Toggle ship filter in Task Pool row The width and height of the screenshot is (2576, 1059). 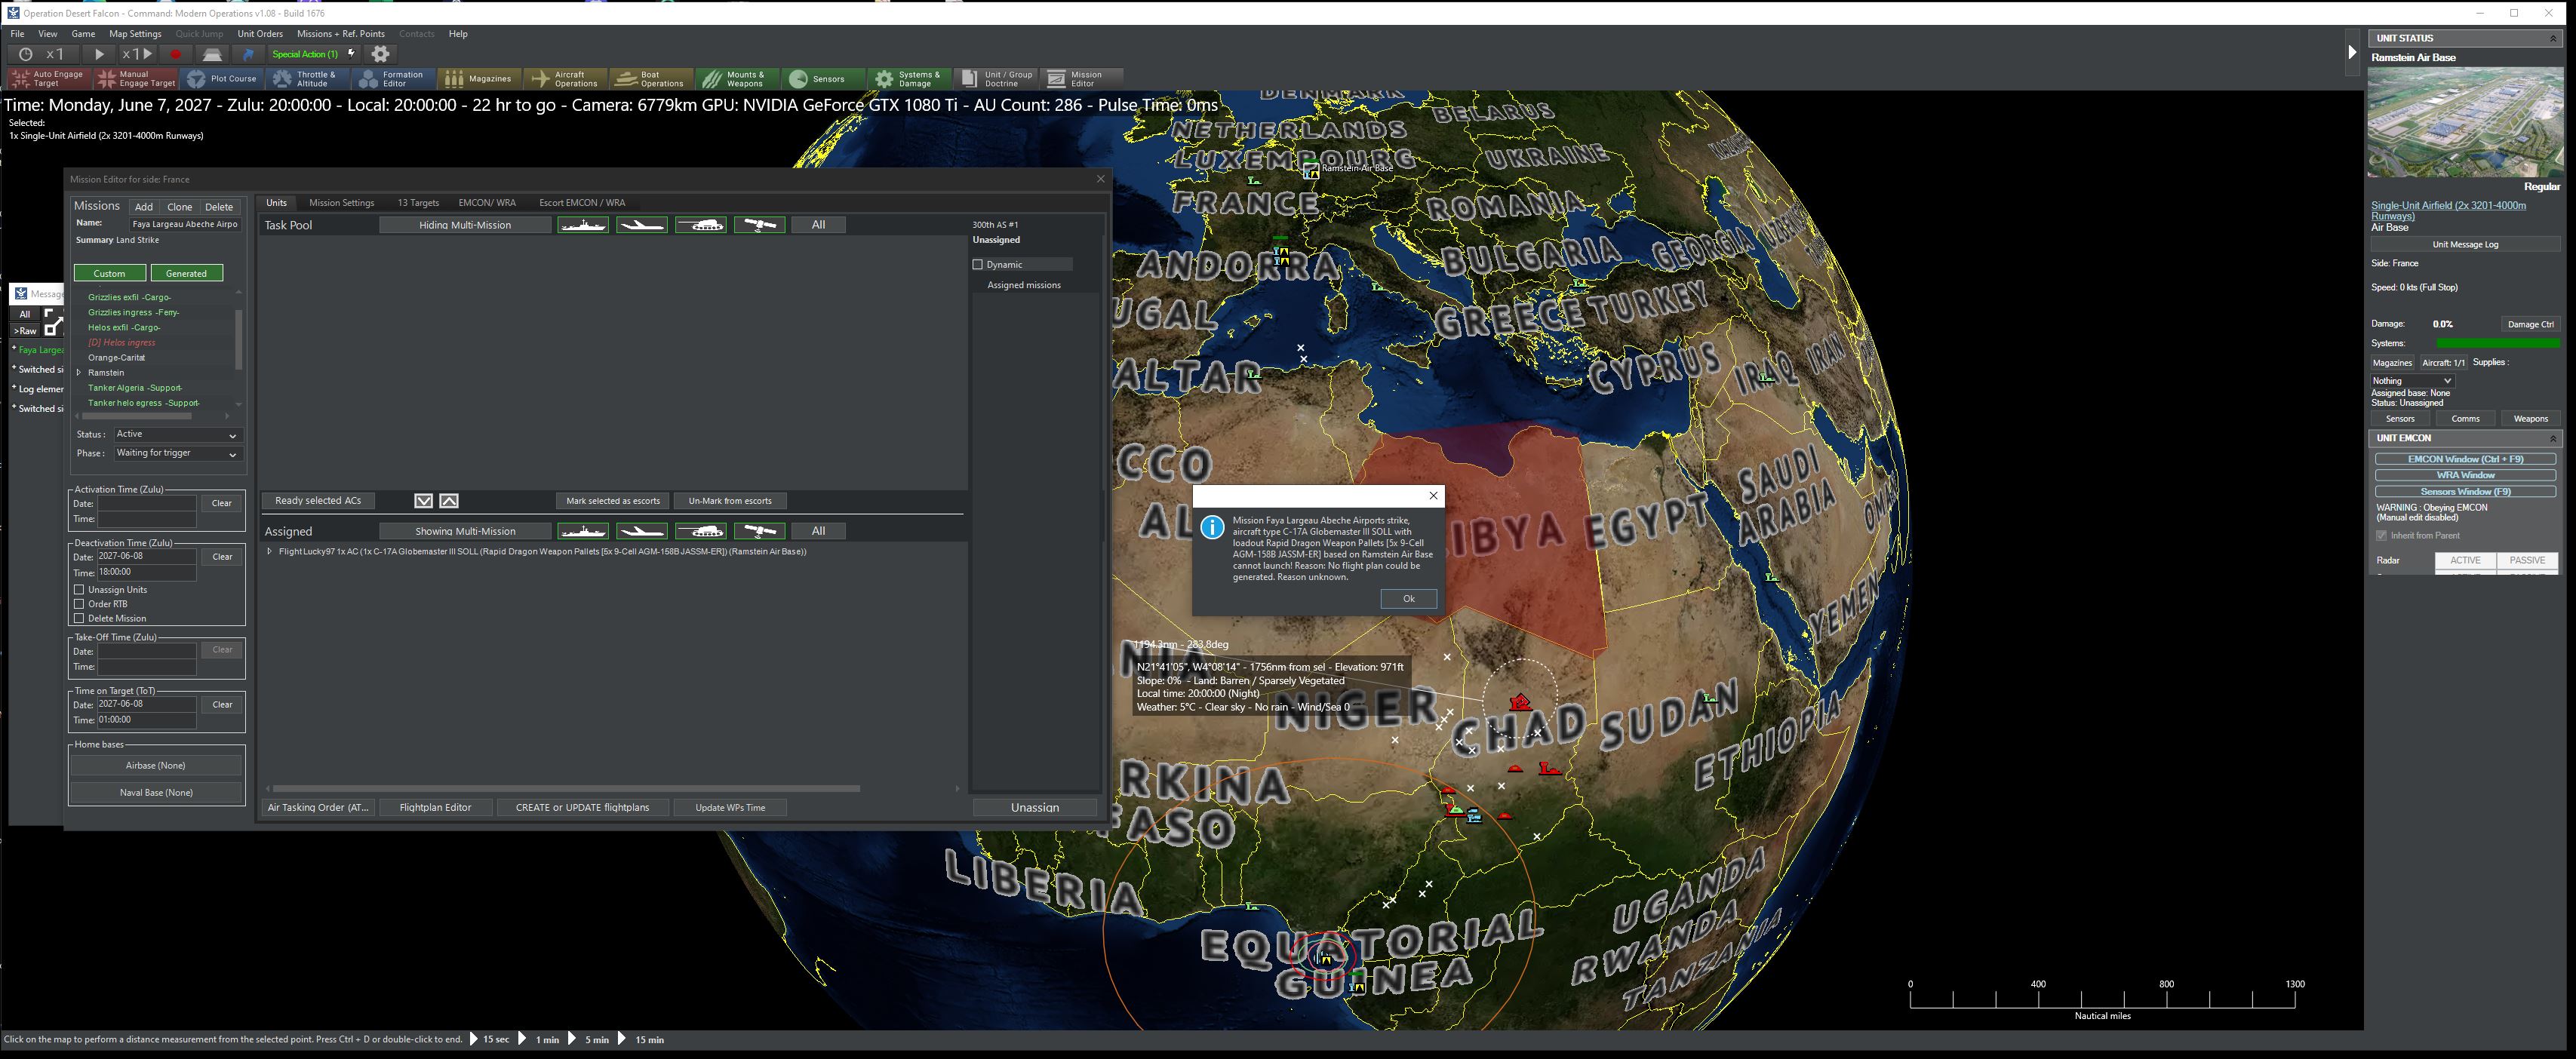583,225
